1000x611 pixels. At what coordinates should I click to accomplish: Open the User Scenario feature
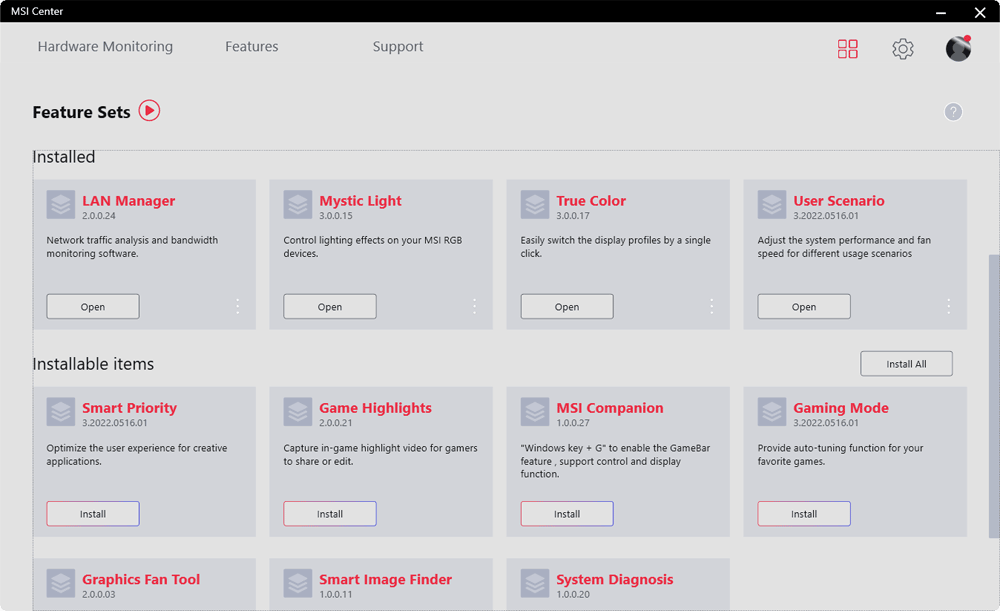(804, 307)
